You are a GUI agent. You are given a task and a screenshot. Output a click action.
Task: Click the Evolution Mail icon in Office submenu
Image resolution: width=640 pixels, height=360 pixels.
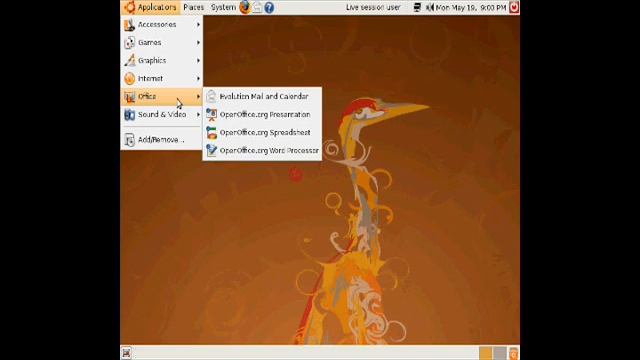pos(211,96)
